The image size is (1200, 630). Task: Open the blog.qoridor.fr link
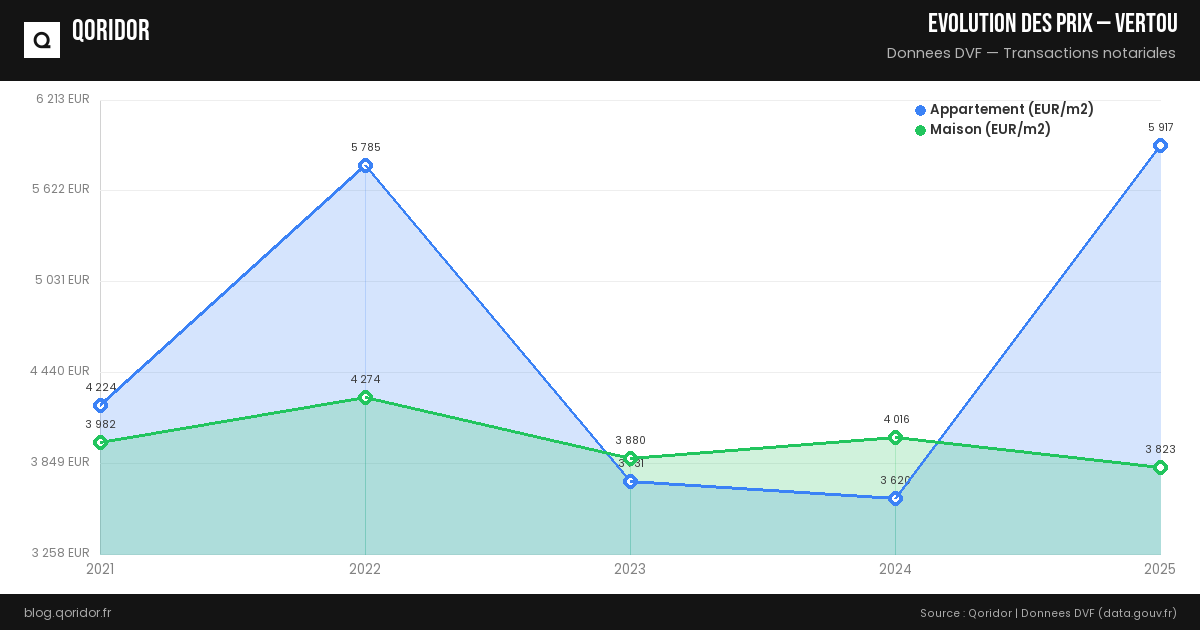point(67,612)
